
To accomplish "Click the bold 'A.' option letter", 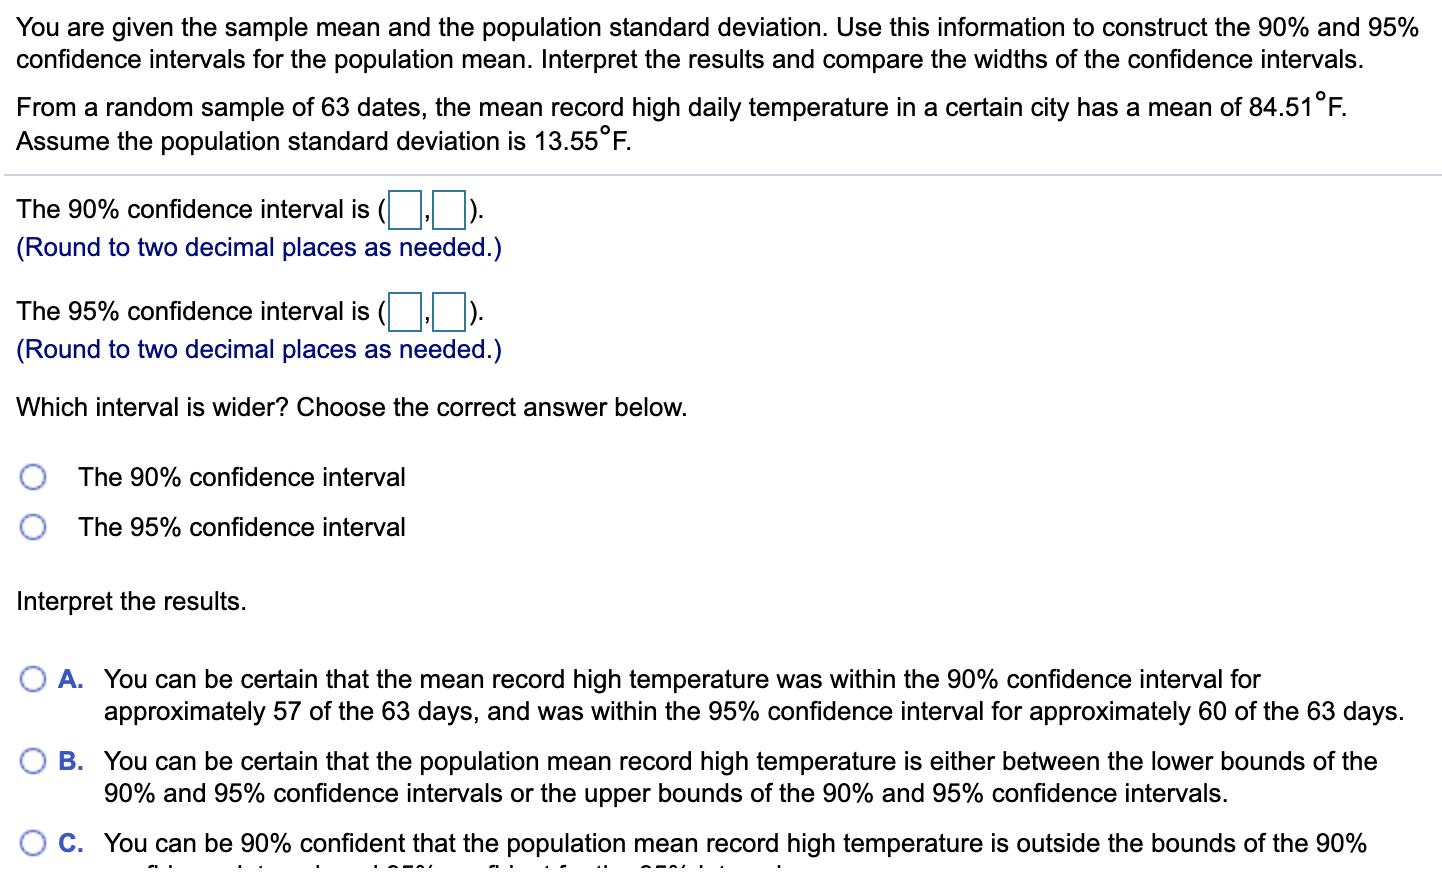I will click(71, 679).
